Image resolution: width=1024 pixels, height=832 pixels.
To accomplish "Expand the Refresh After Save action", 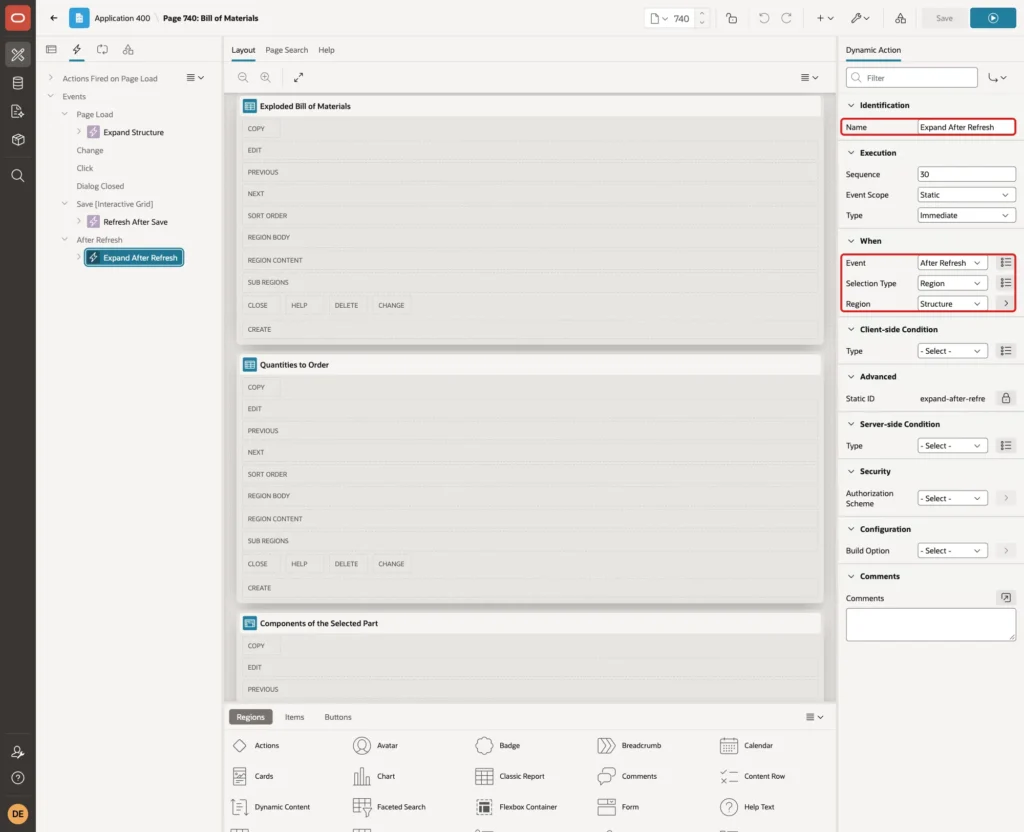I will 79,221.
